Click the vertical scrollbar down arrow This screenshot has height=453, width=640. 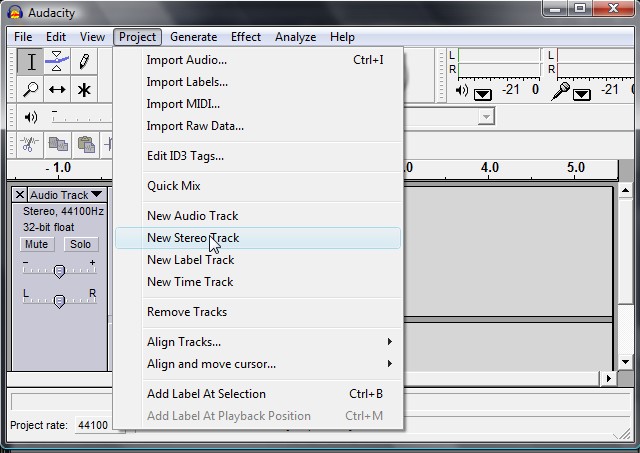pyautogui.click(x=625, y=362)
